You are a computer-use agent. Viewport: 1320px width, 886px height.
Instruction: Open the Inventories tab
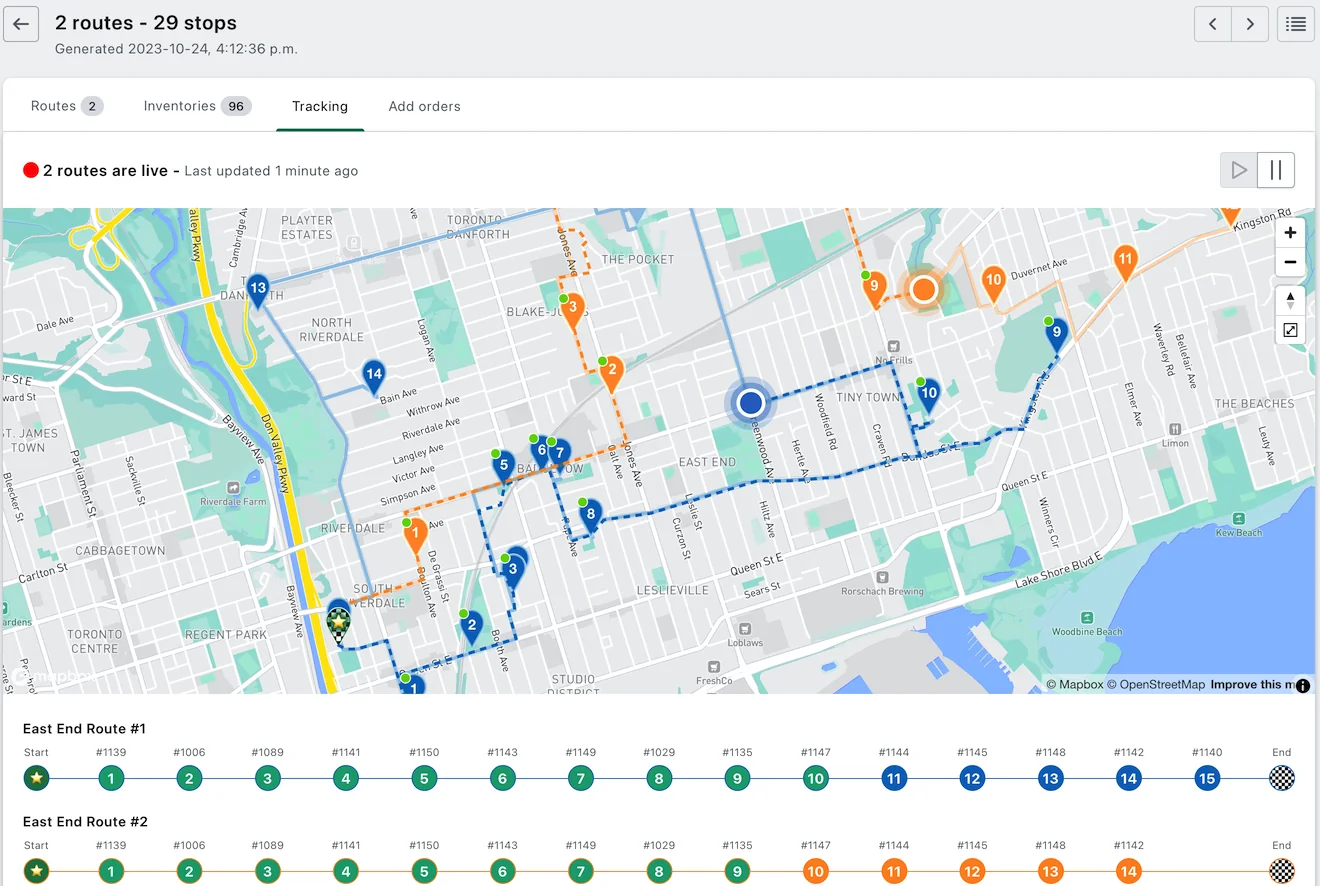coord(197,106)
